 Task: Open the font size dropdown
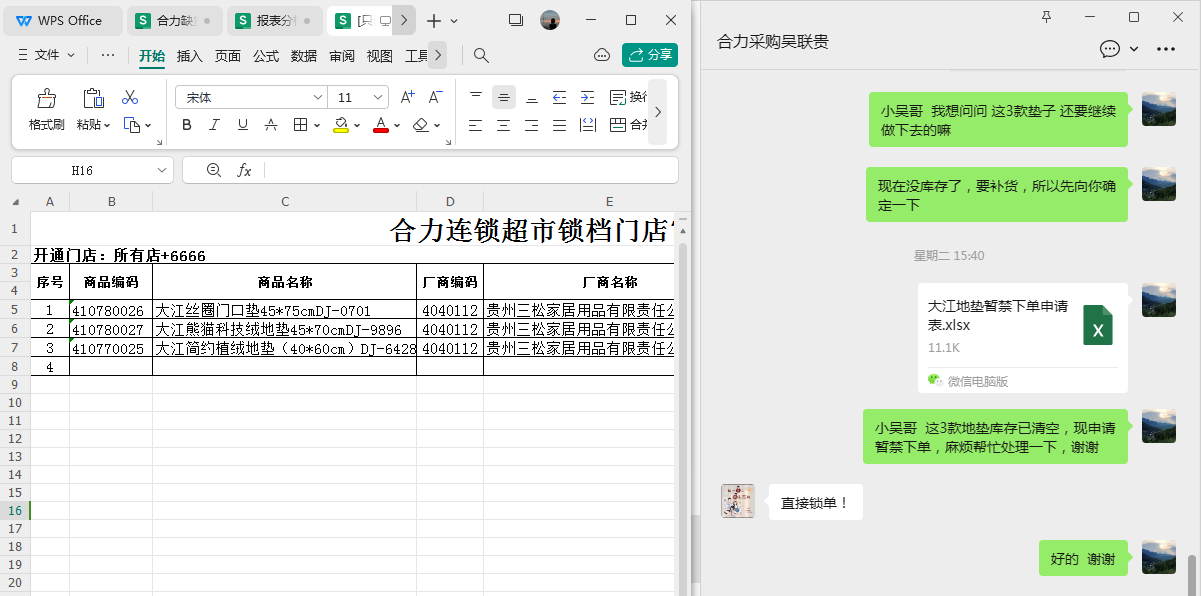pyautogui.click(x=378, y=97)
